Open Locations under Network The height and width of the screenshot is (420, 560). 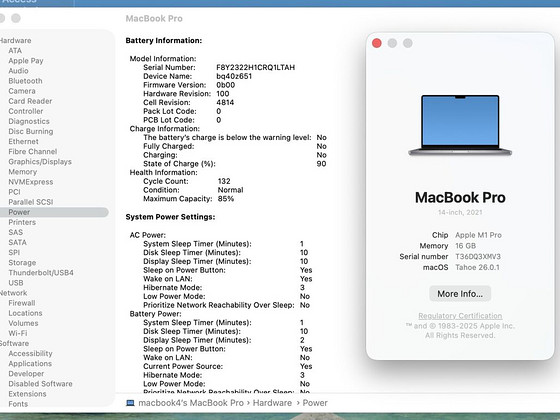coord(25,313)
